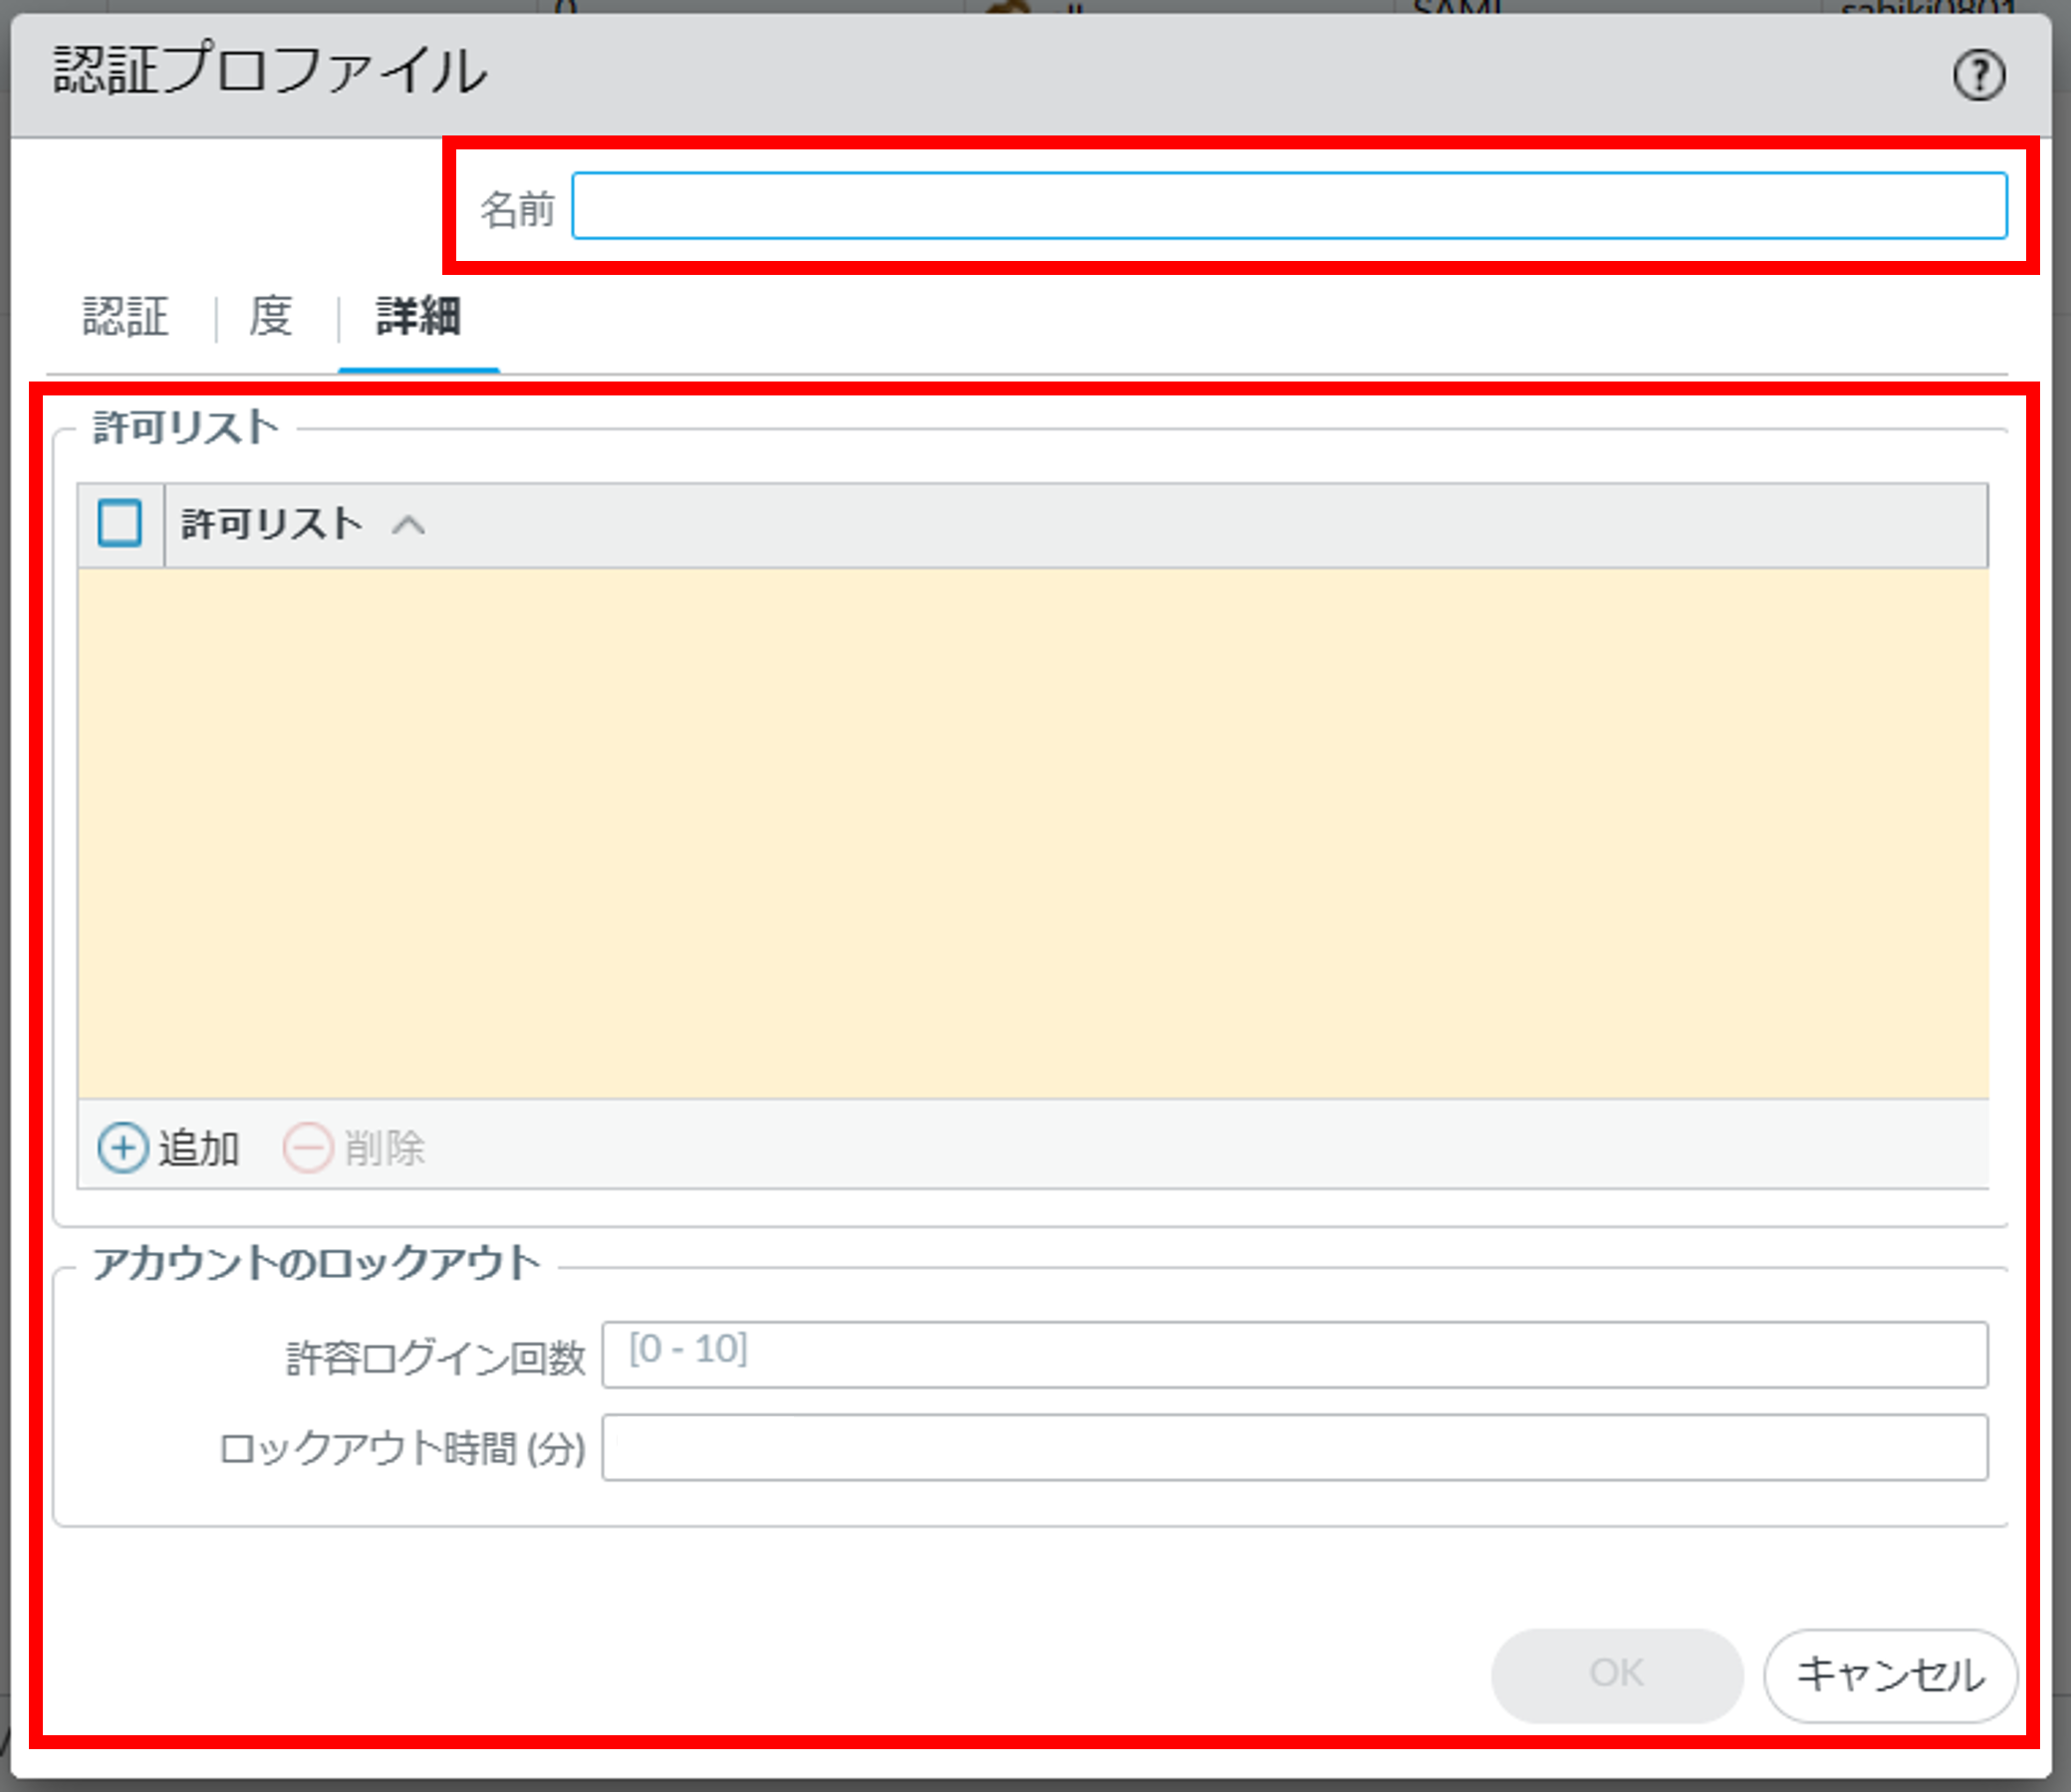Click the plus icon to add an allow list entry

[123, 1147]
